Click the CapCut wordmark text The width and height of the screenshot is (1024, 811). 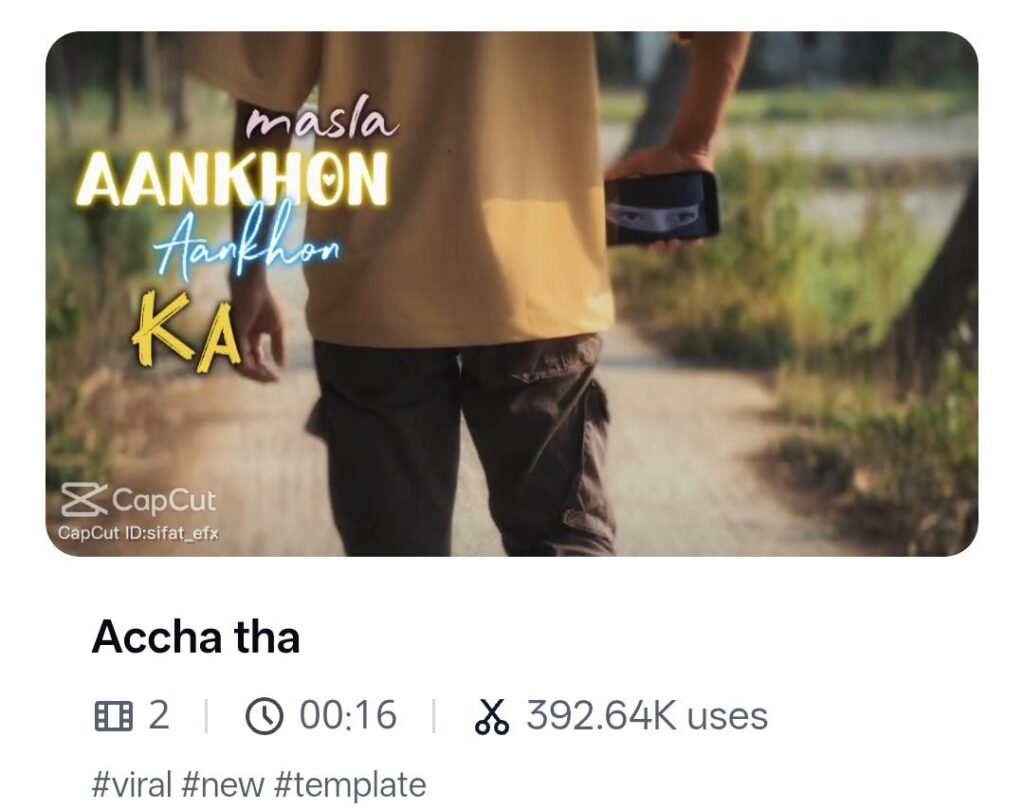tap(163, 501)
